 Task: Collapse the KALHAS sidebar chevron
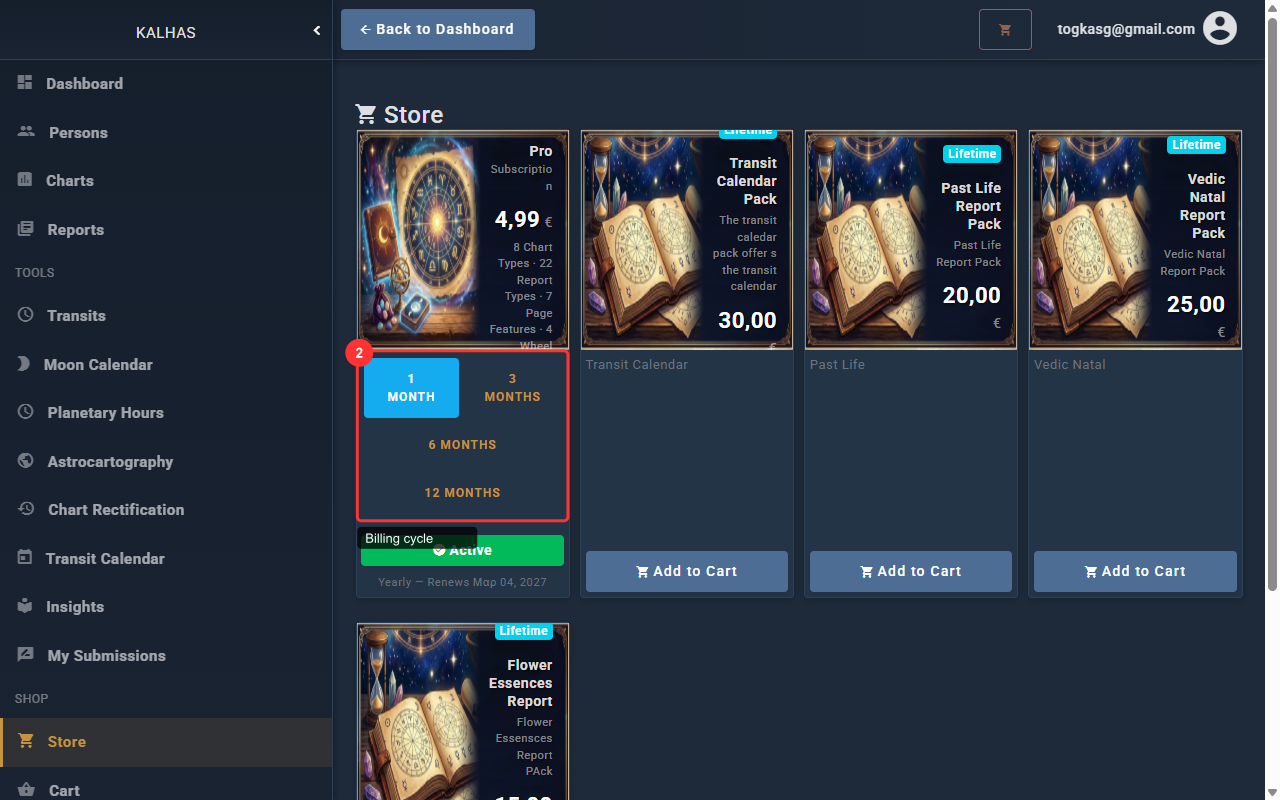[x=317, y=31]
